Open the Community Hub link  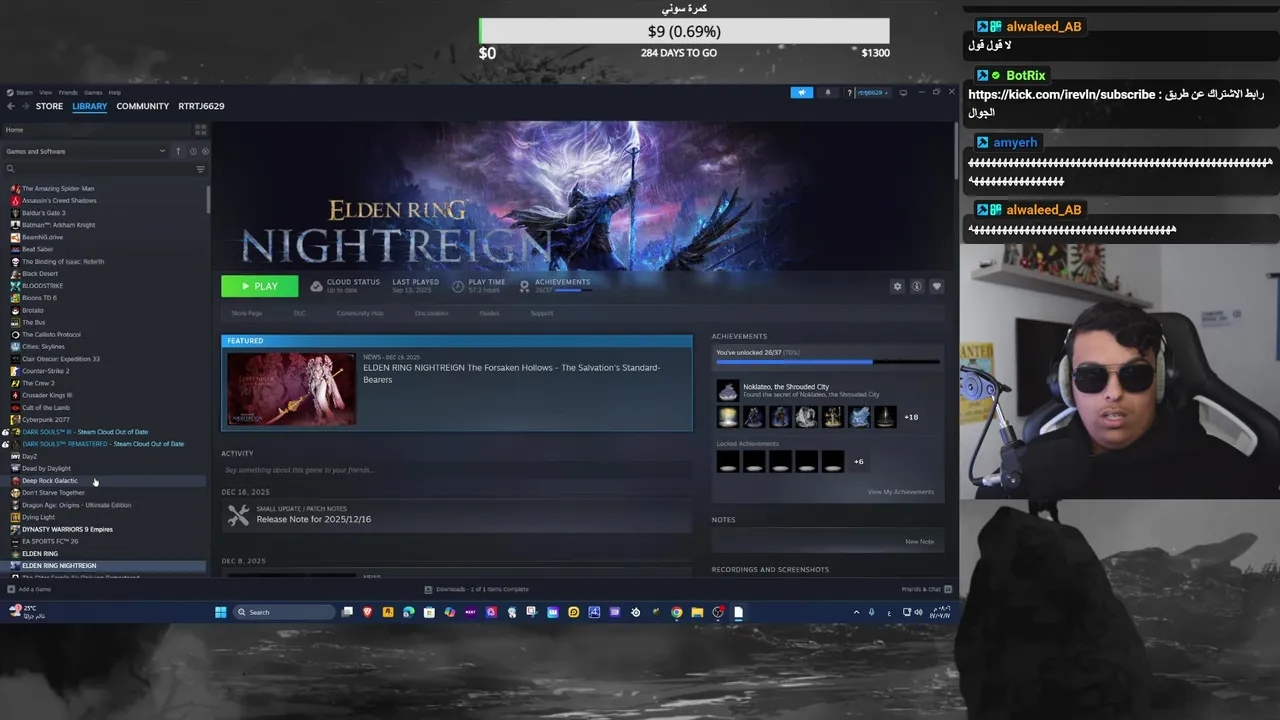click(x=360, y=313)
